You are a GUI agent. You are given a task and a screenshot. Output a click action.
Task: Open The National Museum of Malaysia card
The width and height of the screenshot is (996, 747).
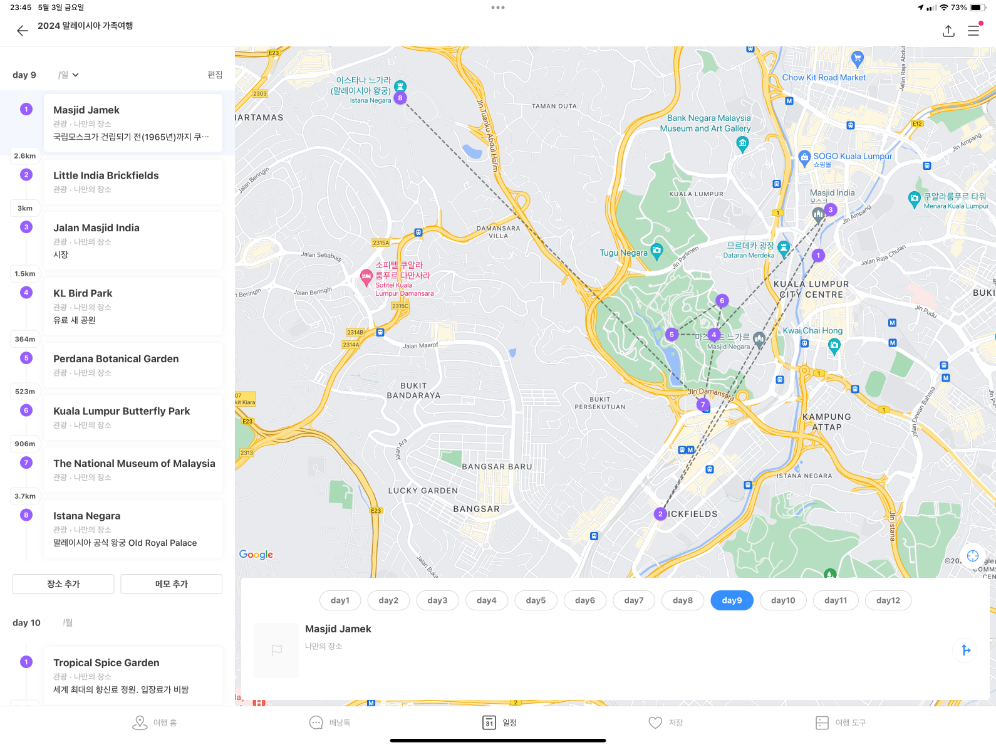133,470
